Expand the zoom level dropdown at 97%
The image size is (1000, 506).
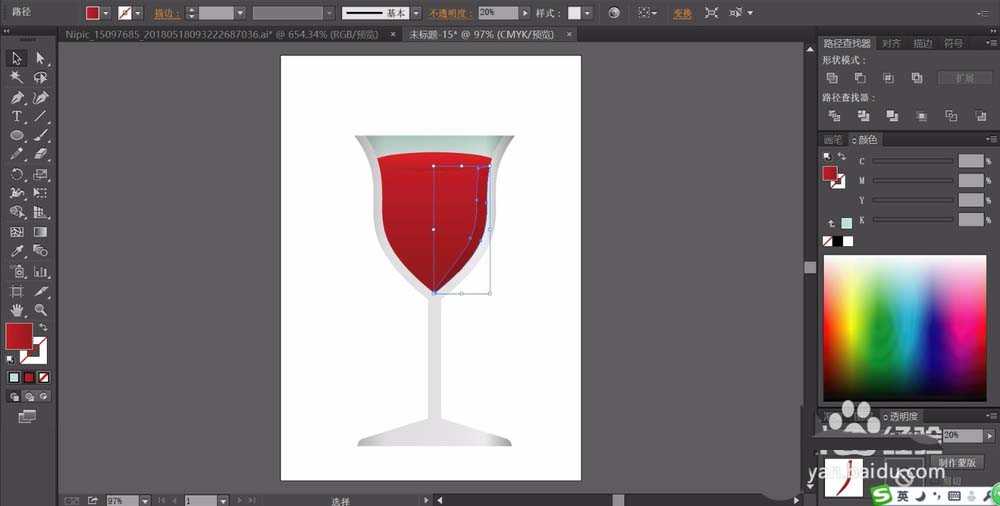[145, 500]
